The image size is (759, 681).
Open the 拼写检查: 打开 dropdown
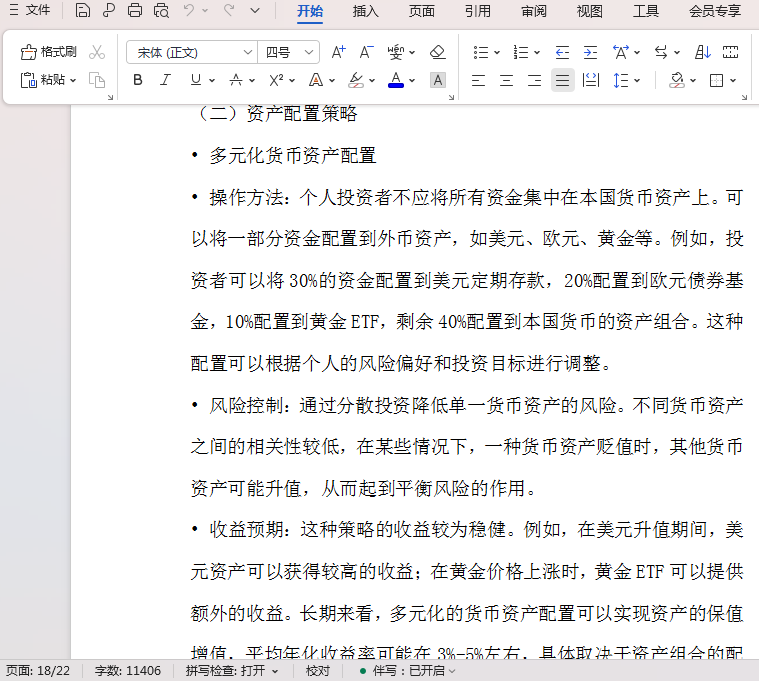click(x=232, y=671)
